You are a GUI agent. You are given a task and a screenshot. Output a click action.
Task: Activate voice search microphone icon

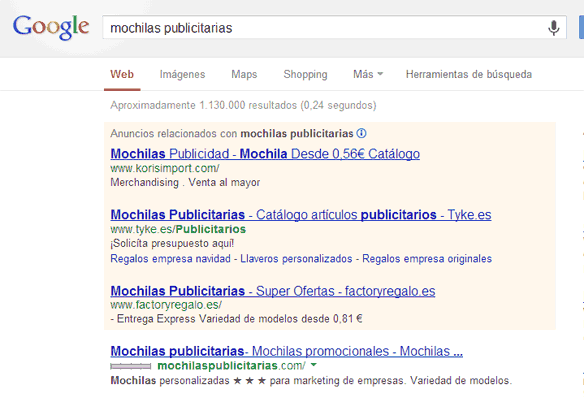click(x=553, y=28)
